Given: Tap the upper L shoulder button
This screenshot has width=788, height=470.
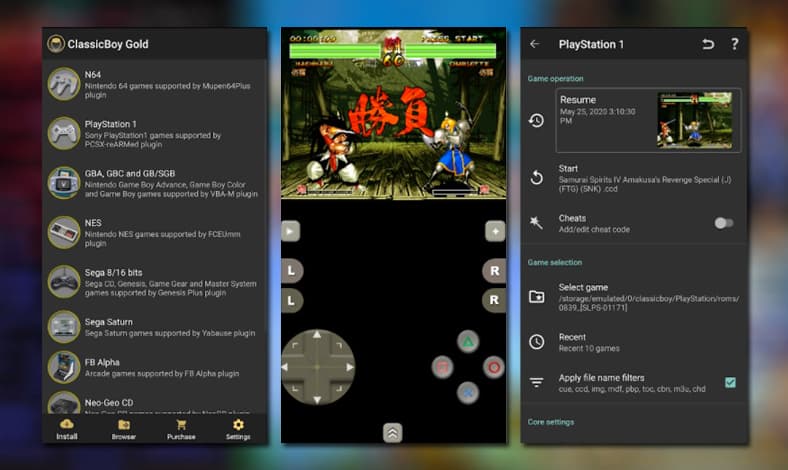Looking at the screenshot, I should click(291, 271).
